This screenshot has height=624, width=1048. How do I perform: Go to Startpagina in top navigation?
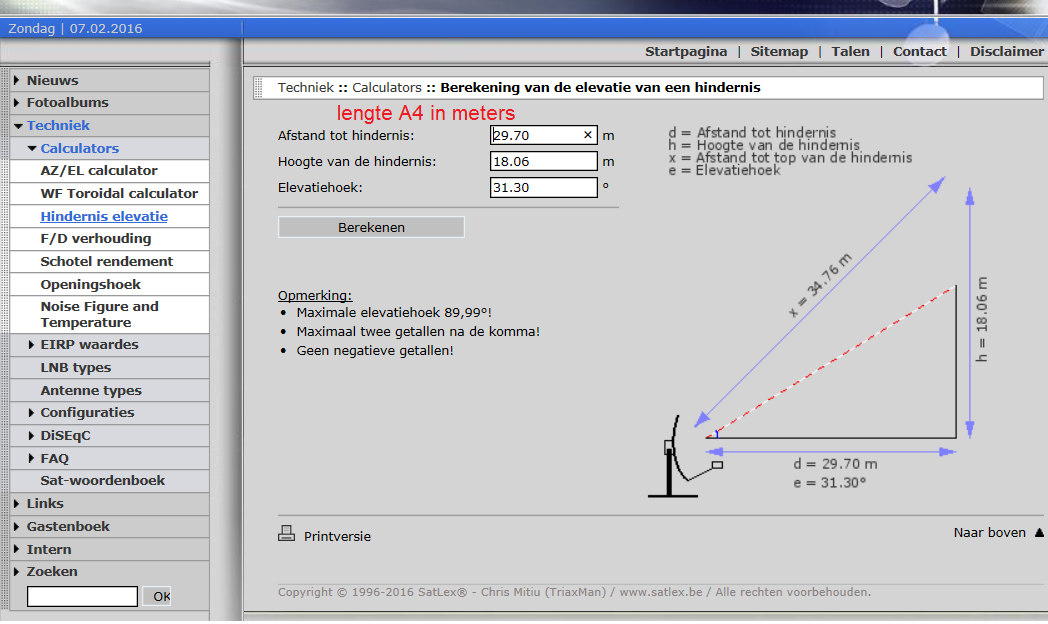click(x=686, y=51)
